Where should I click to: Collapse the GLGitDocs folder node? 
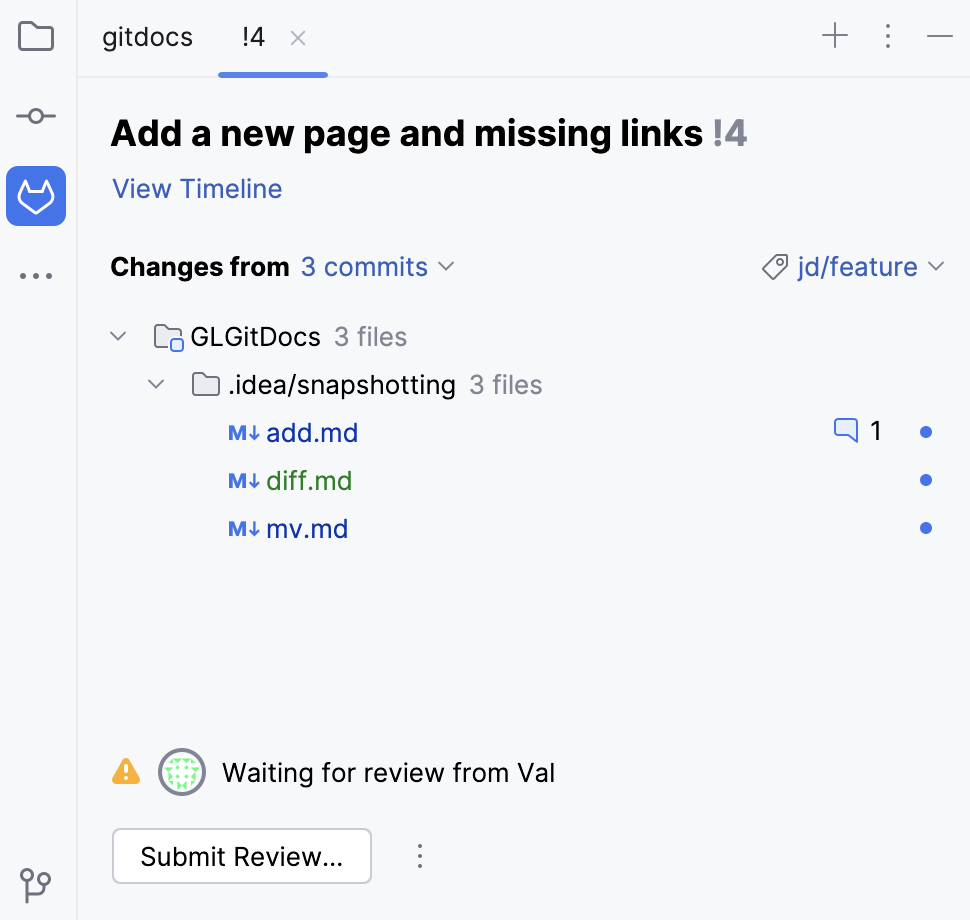(x=118, y=336)
